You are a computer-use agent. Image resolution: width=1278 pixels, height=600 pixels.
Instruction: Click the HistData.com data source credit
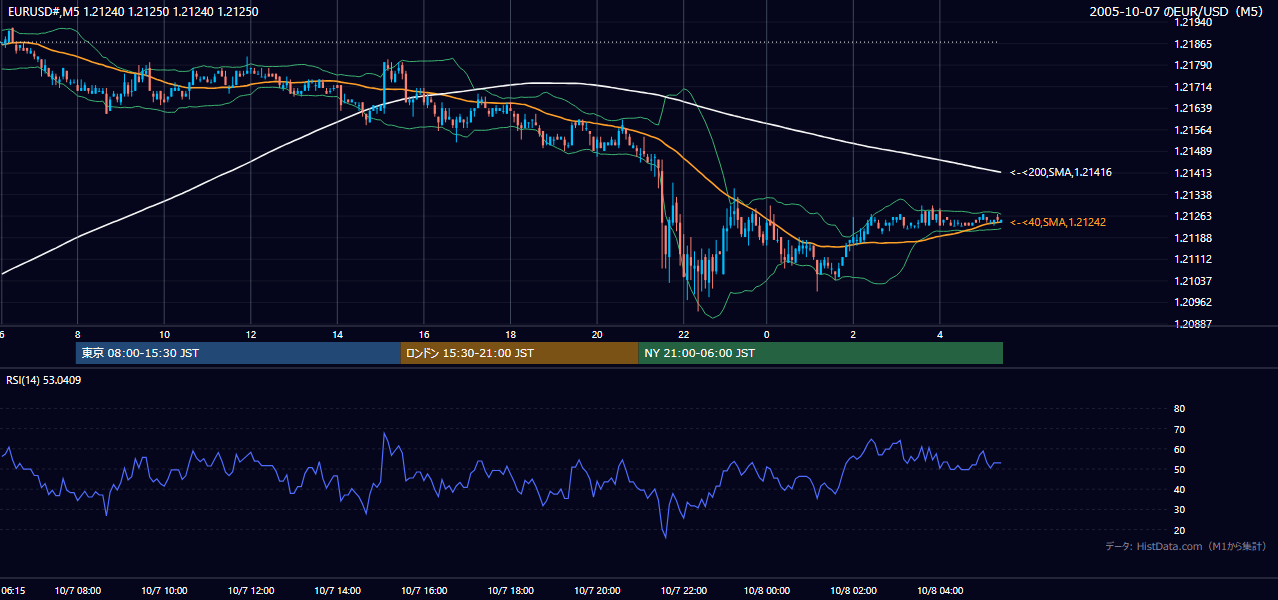[x=1186, y=546]
